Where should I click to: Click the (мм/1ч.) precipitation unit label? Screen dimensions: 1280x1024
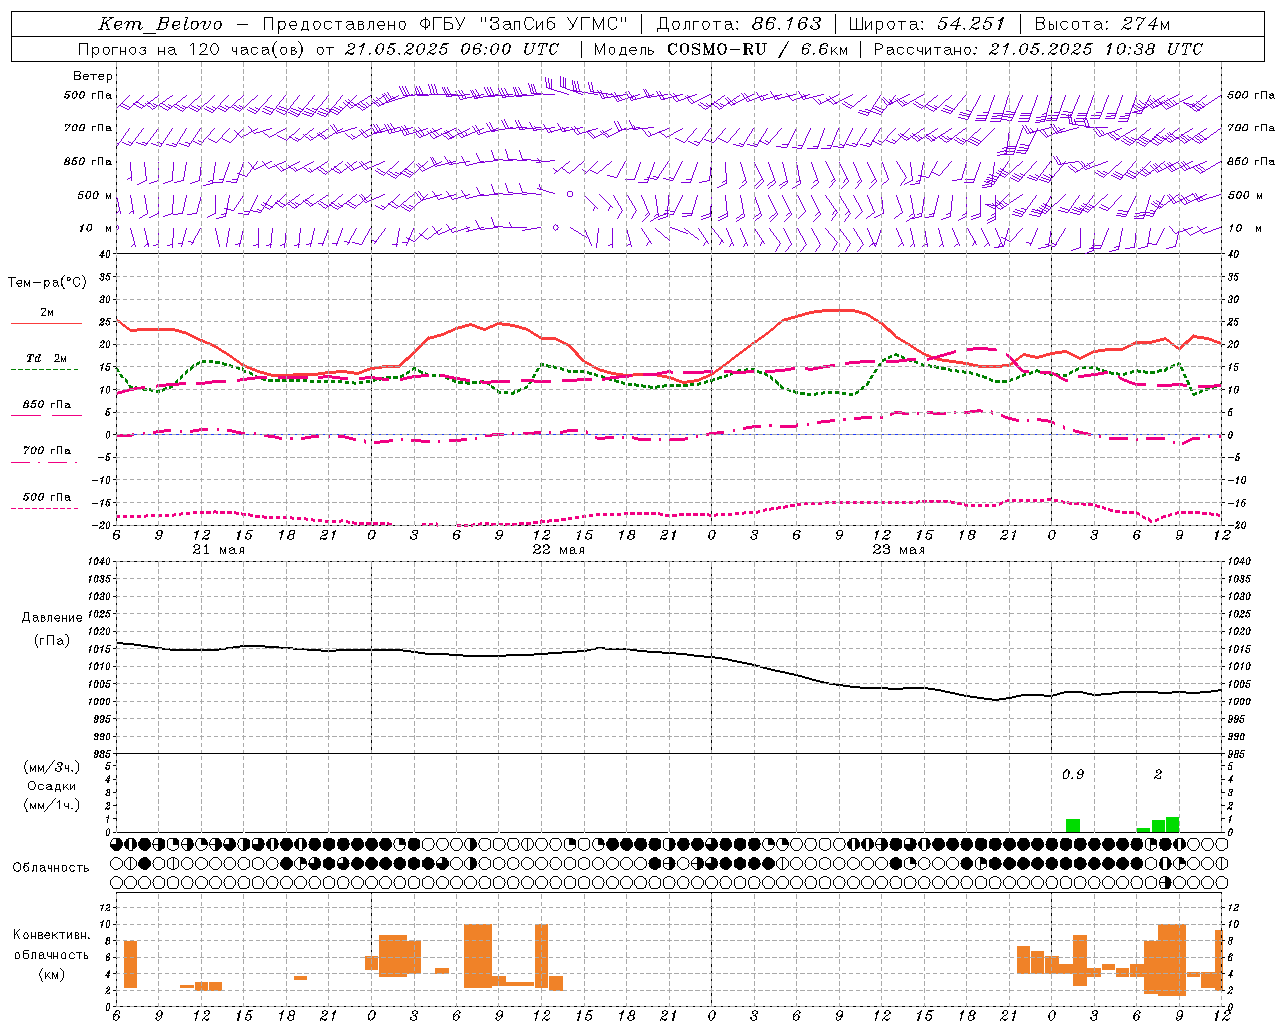tap(51, 805)
